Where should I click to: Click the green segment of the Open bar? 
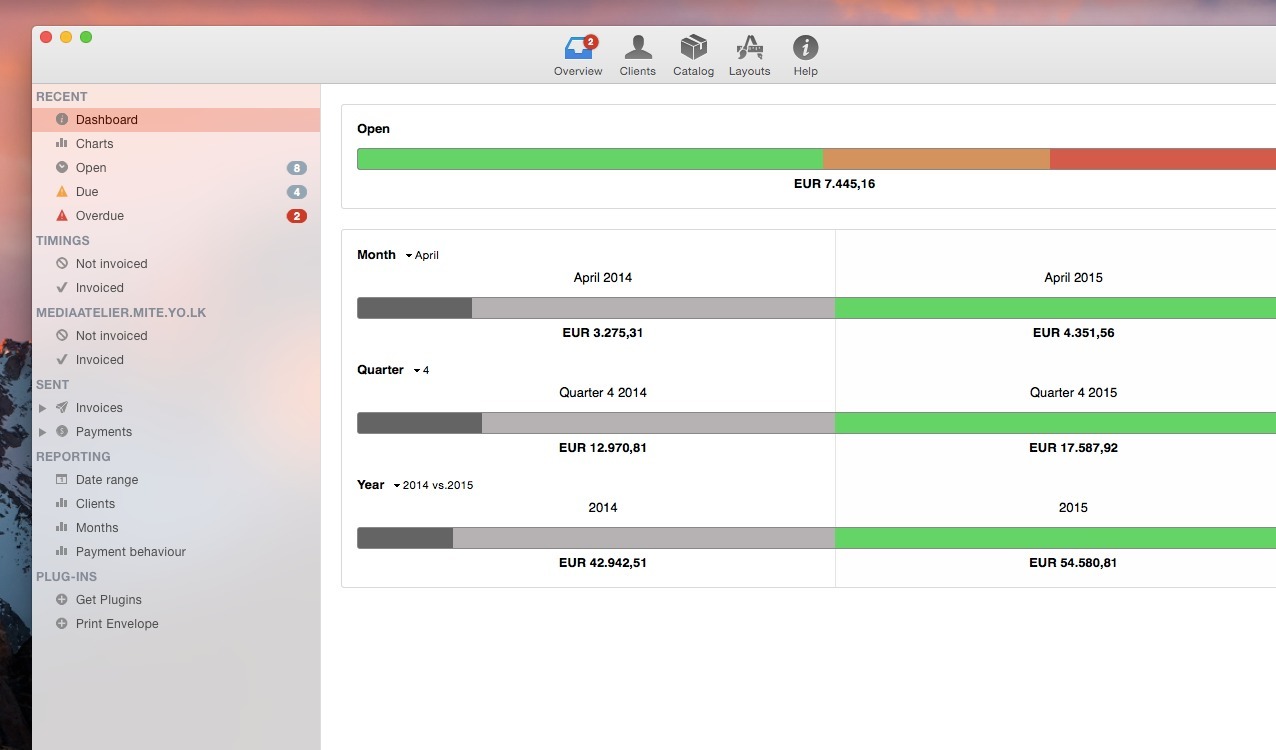[590, 158]
